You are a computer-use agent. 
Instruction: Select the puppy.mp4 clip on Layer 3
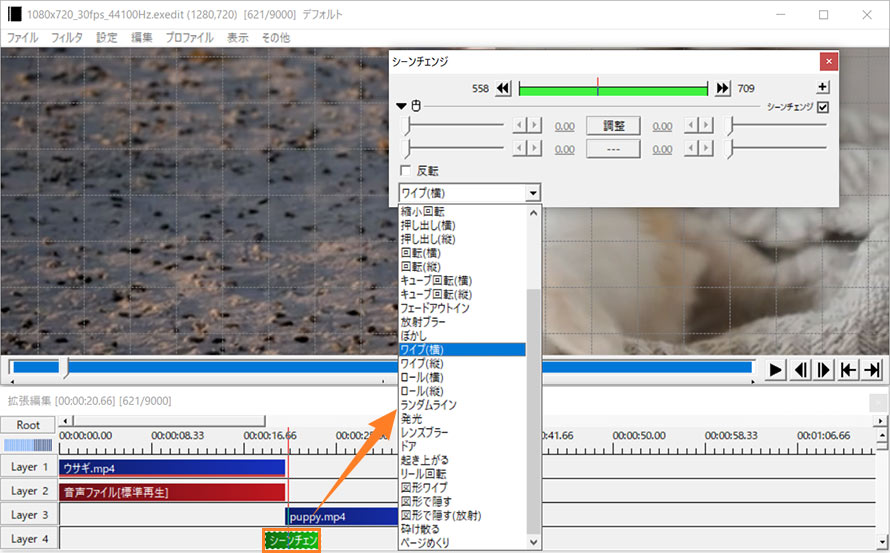pyautogui.click(x=342, y=516)
